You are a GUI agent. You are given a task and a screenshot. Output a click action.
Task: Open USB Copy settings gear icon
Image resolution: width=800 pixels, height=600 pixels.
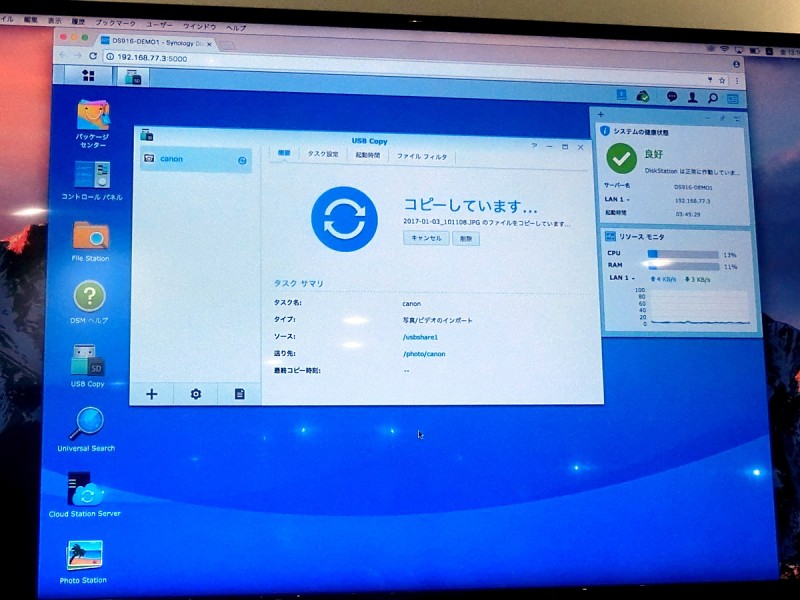196,394
